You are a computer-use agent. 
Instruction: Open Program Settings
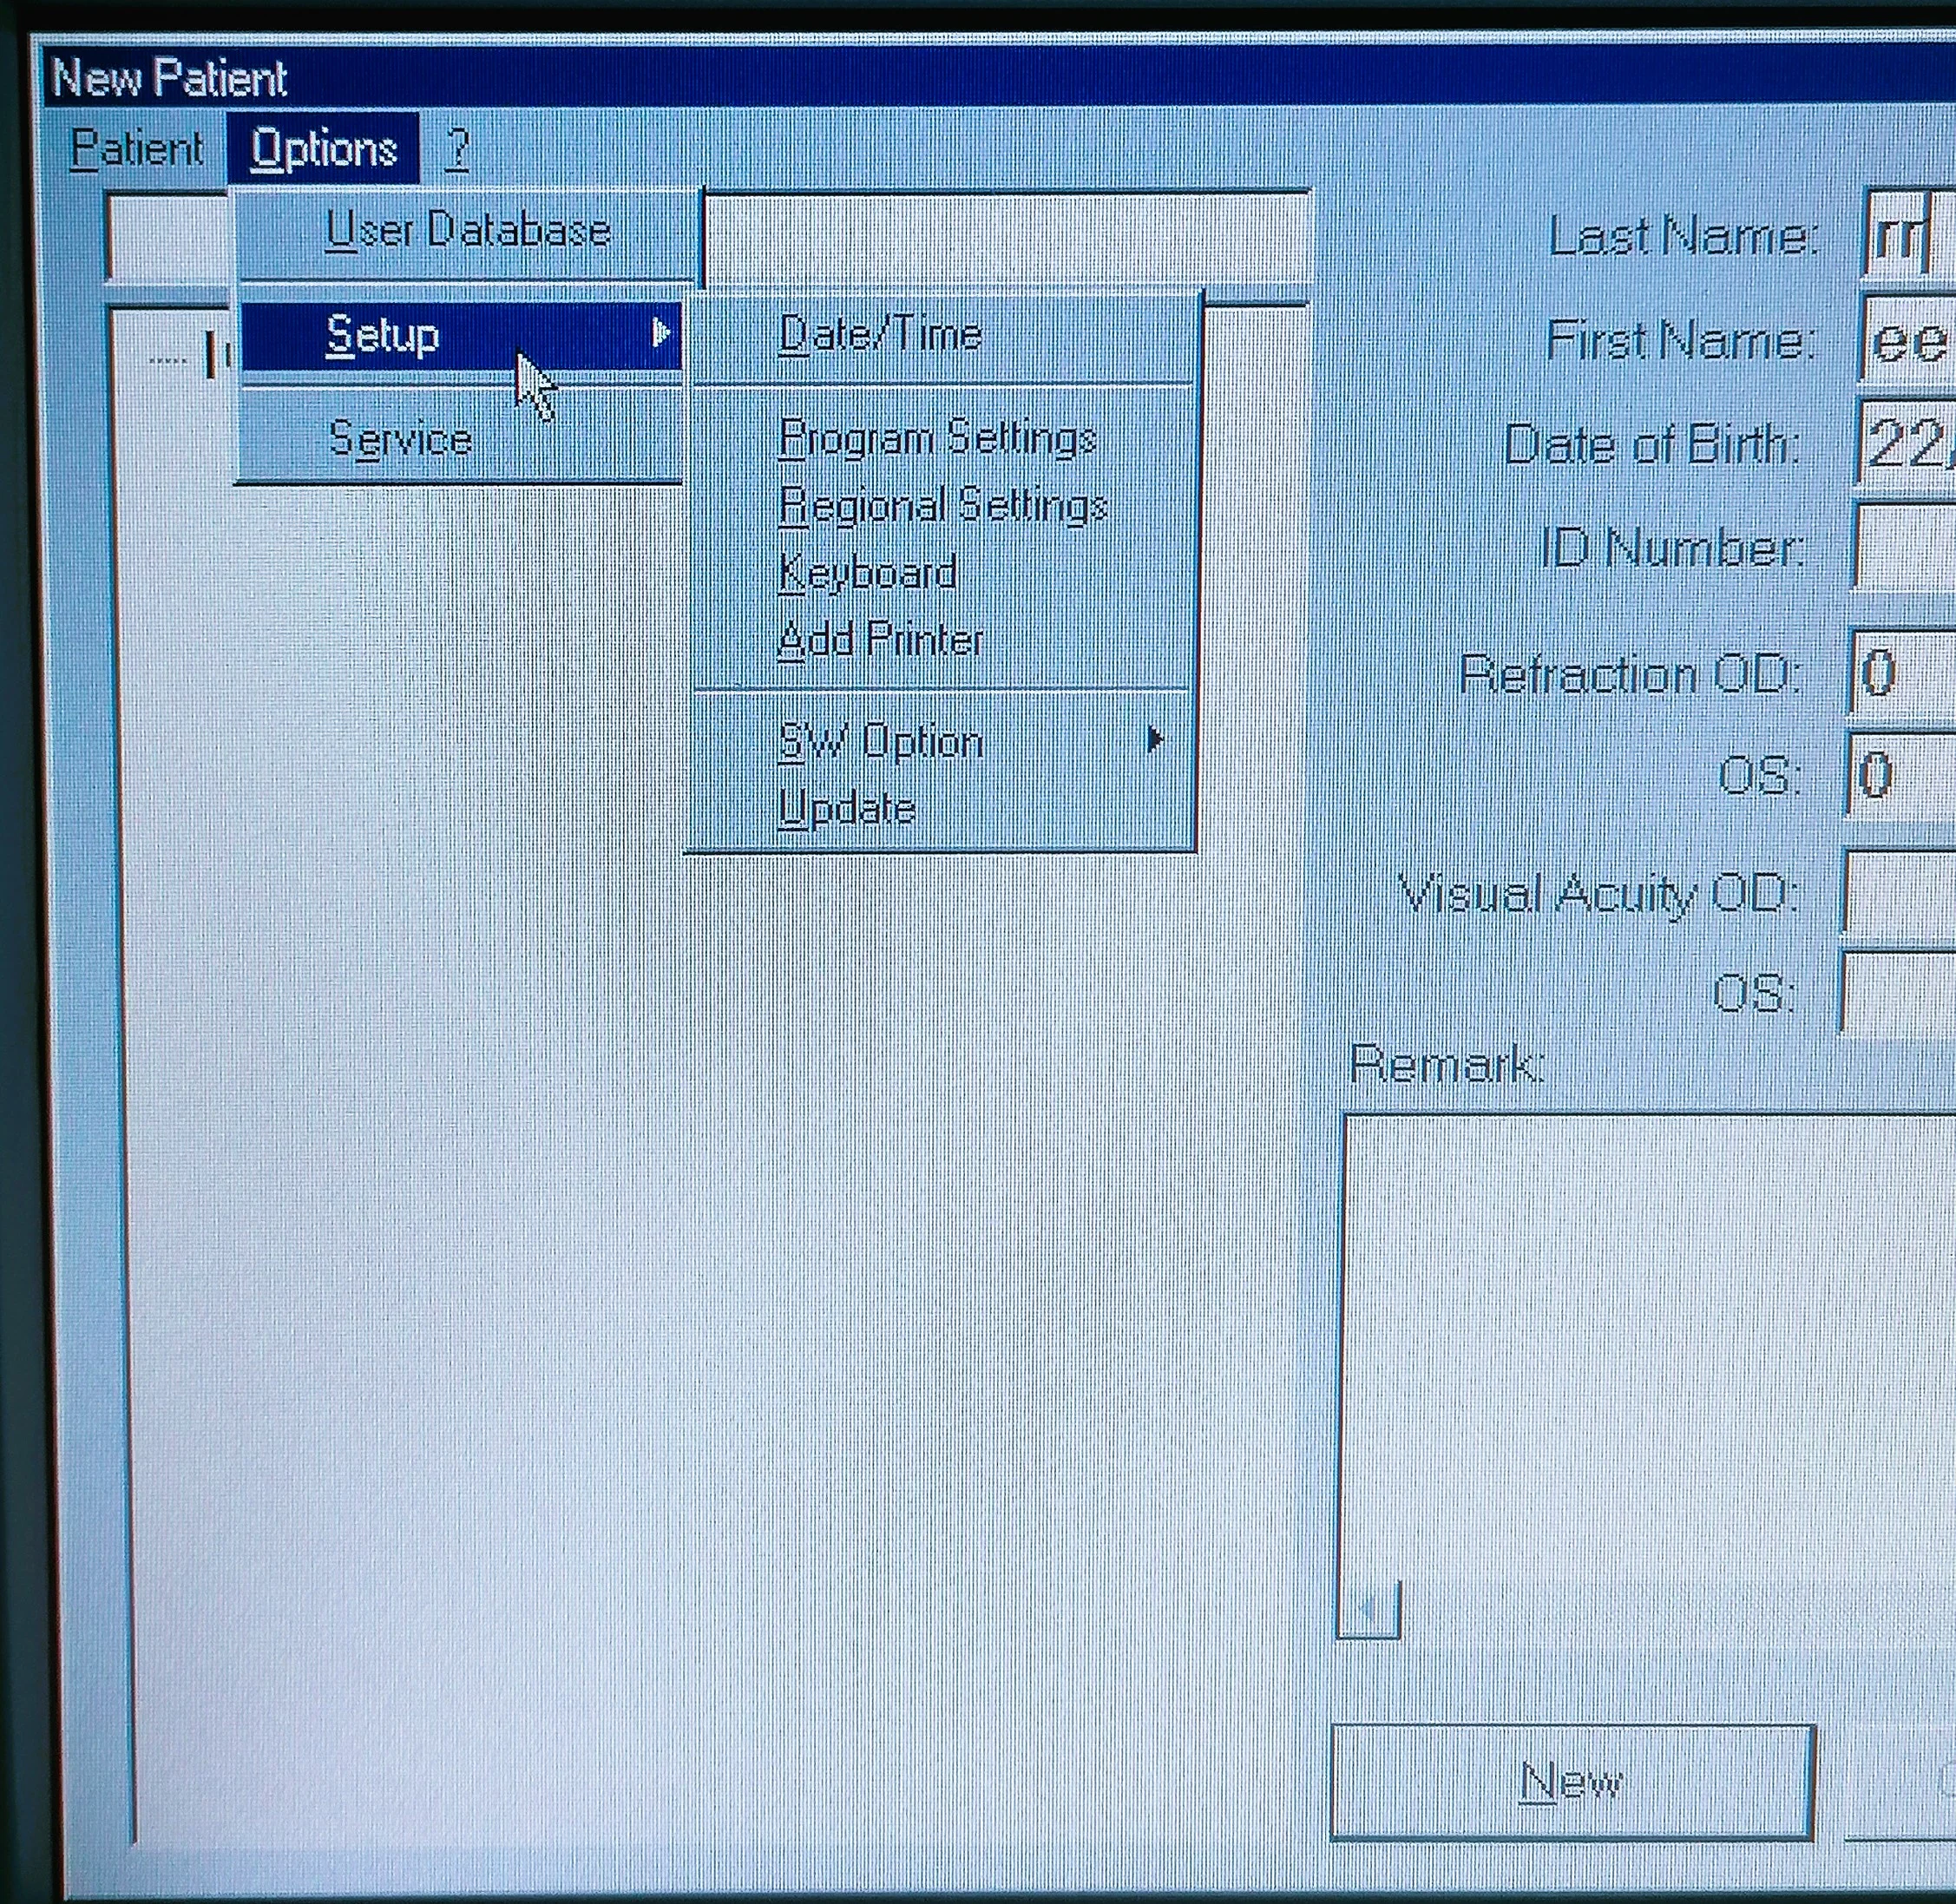(x=944, y=438)
